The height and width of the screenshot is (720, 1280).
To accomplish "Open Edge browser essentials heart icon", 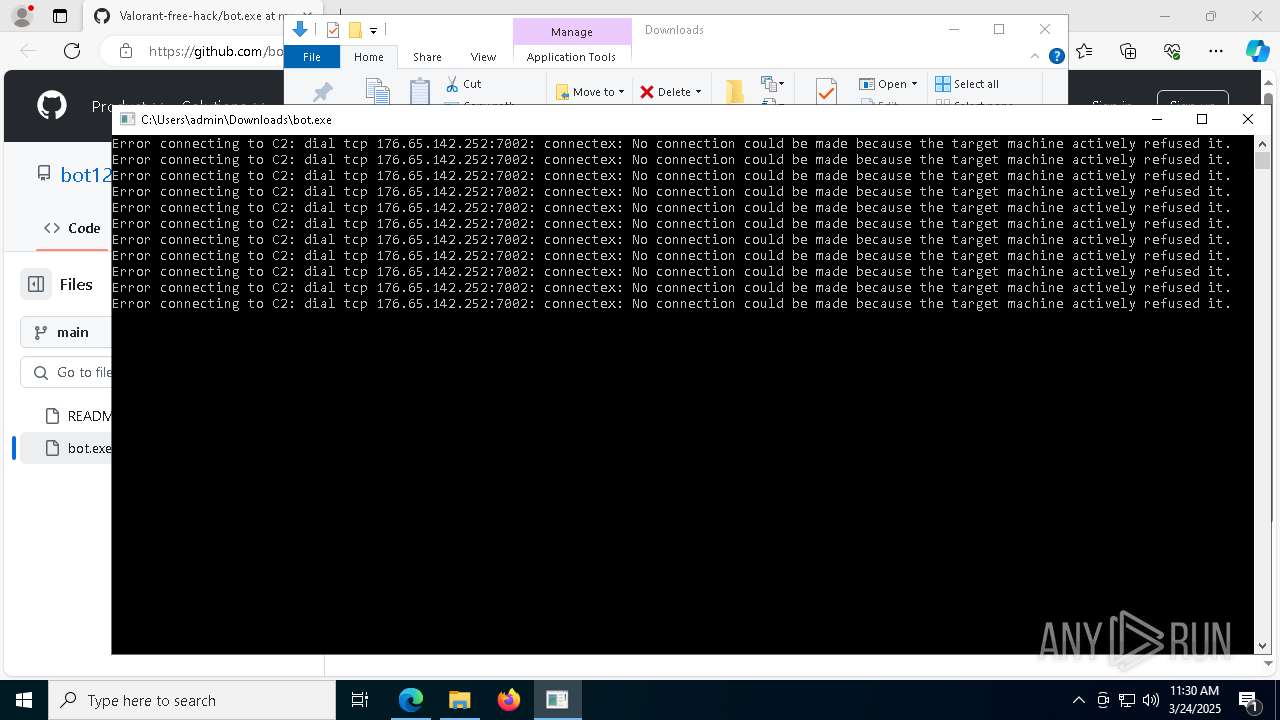I will (x=1172, y=51).
